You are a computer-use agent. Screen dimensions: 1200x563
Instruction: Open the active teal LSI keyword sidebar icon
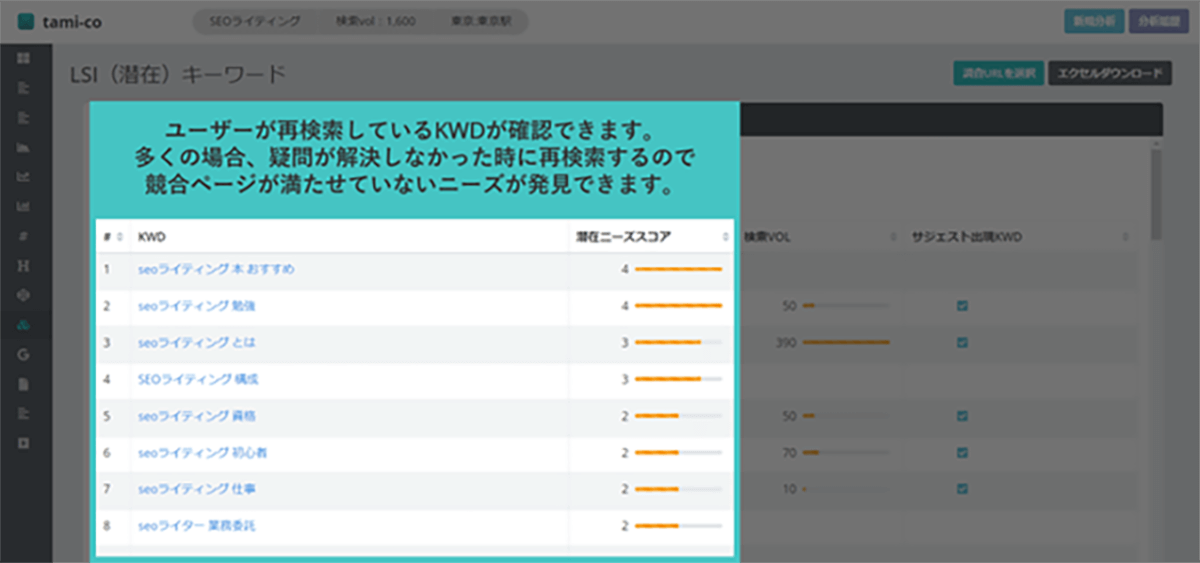click(24, 325)
